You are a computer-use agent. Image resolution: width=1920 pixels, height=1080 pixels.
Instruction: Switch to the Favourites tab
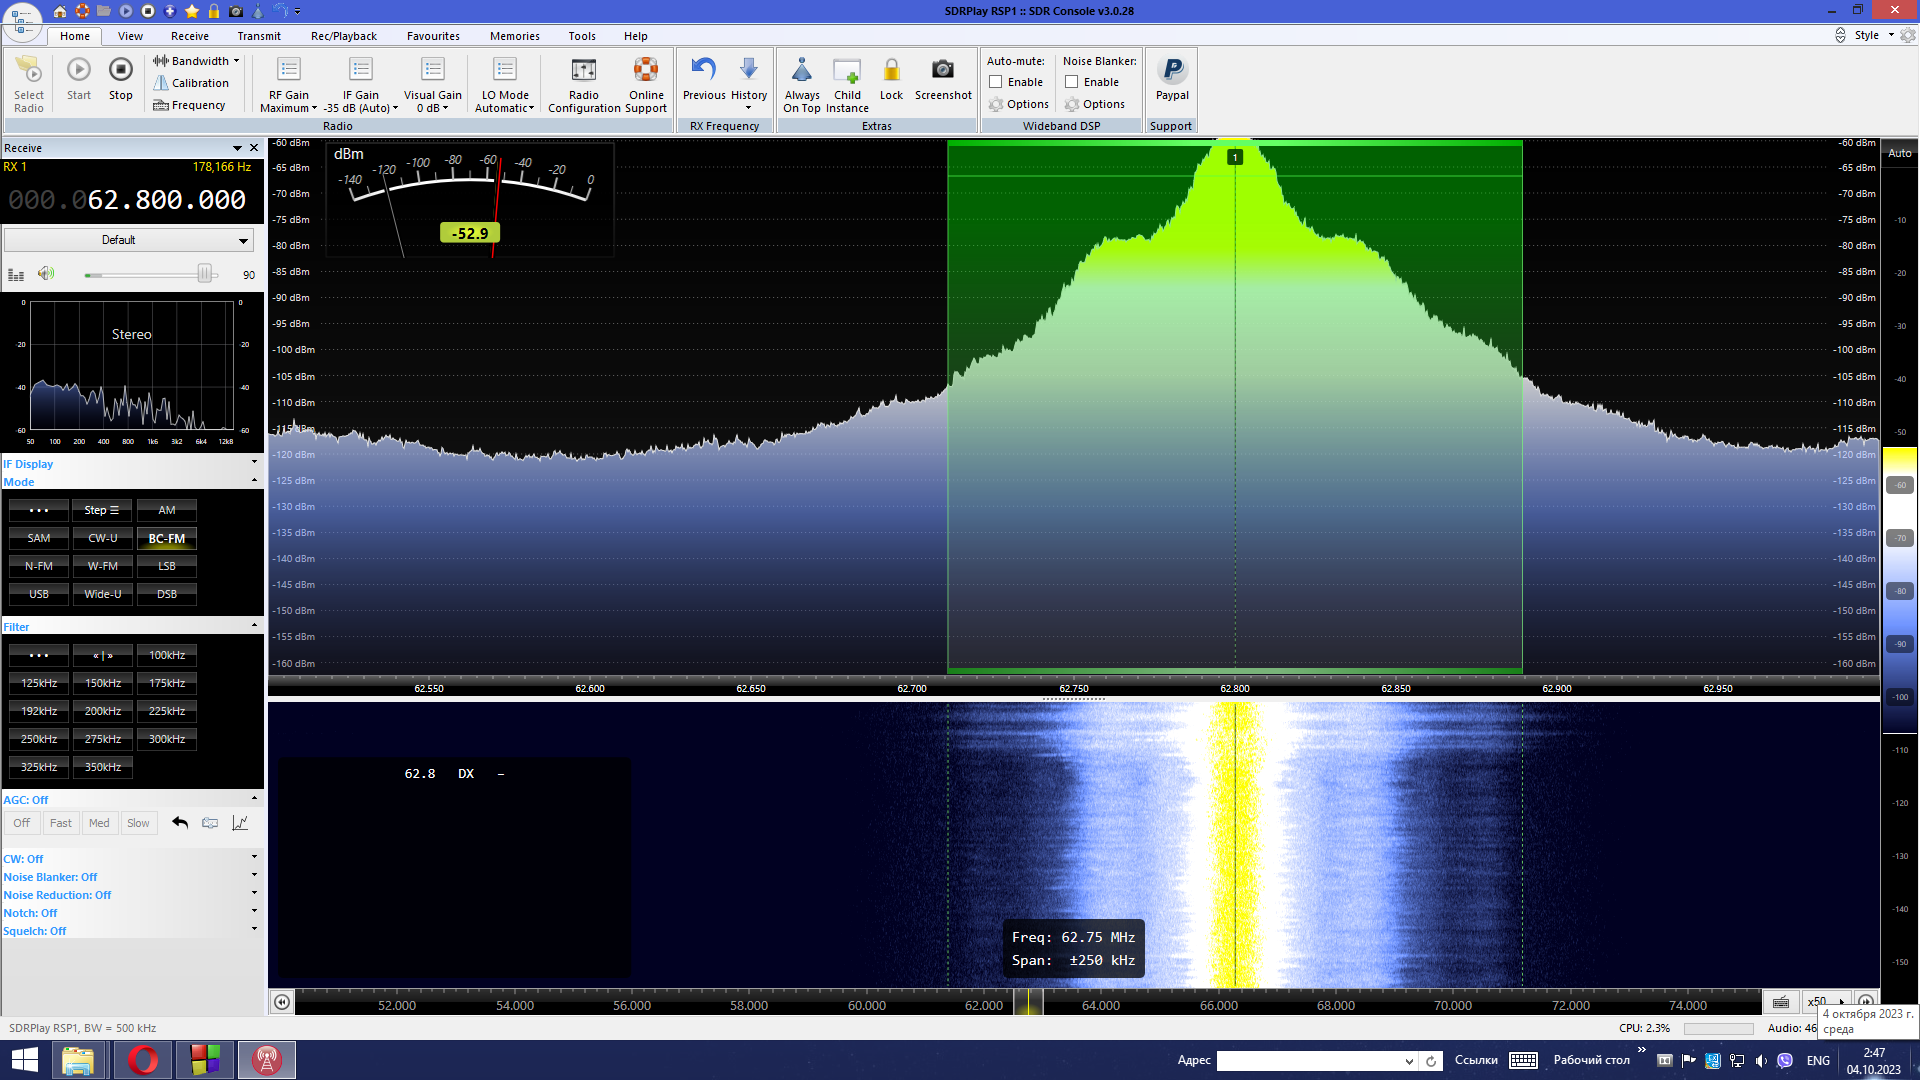pos(433,36)
